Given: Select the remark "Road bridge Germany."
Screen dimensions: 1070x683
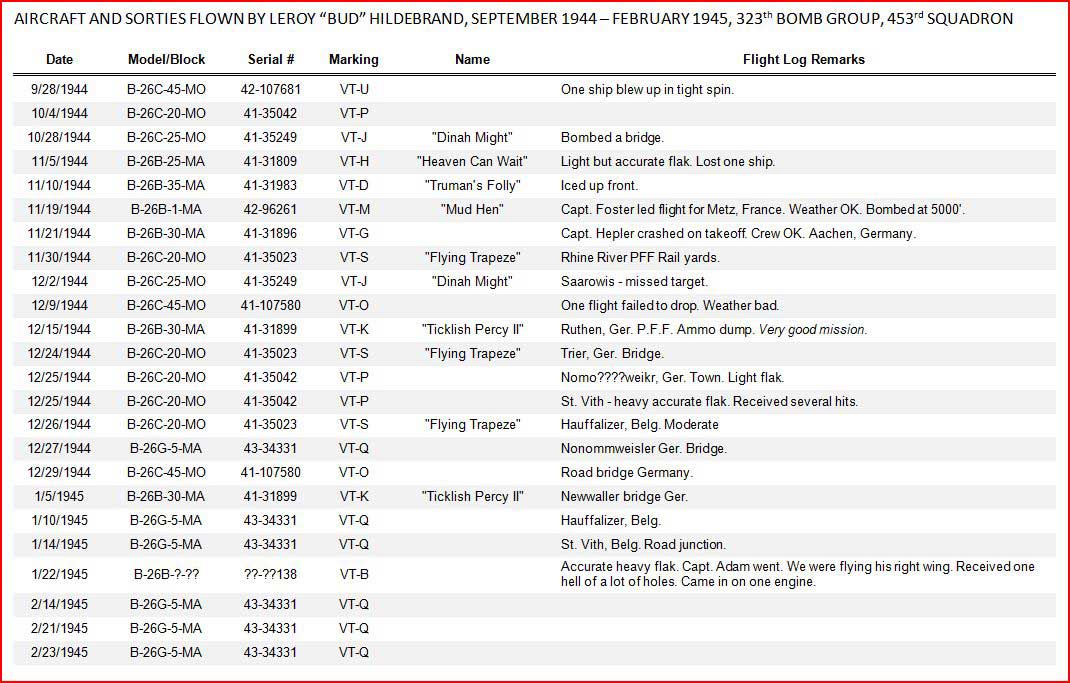Looking at the screenshot, I should point(626,472).
